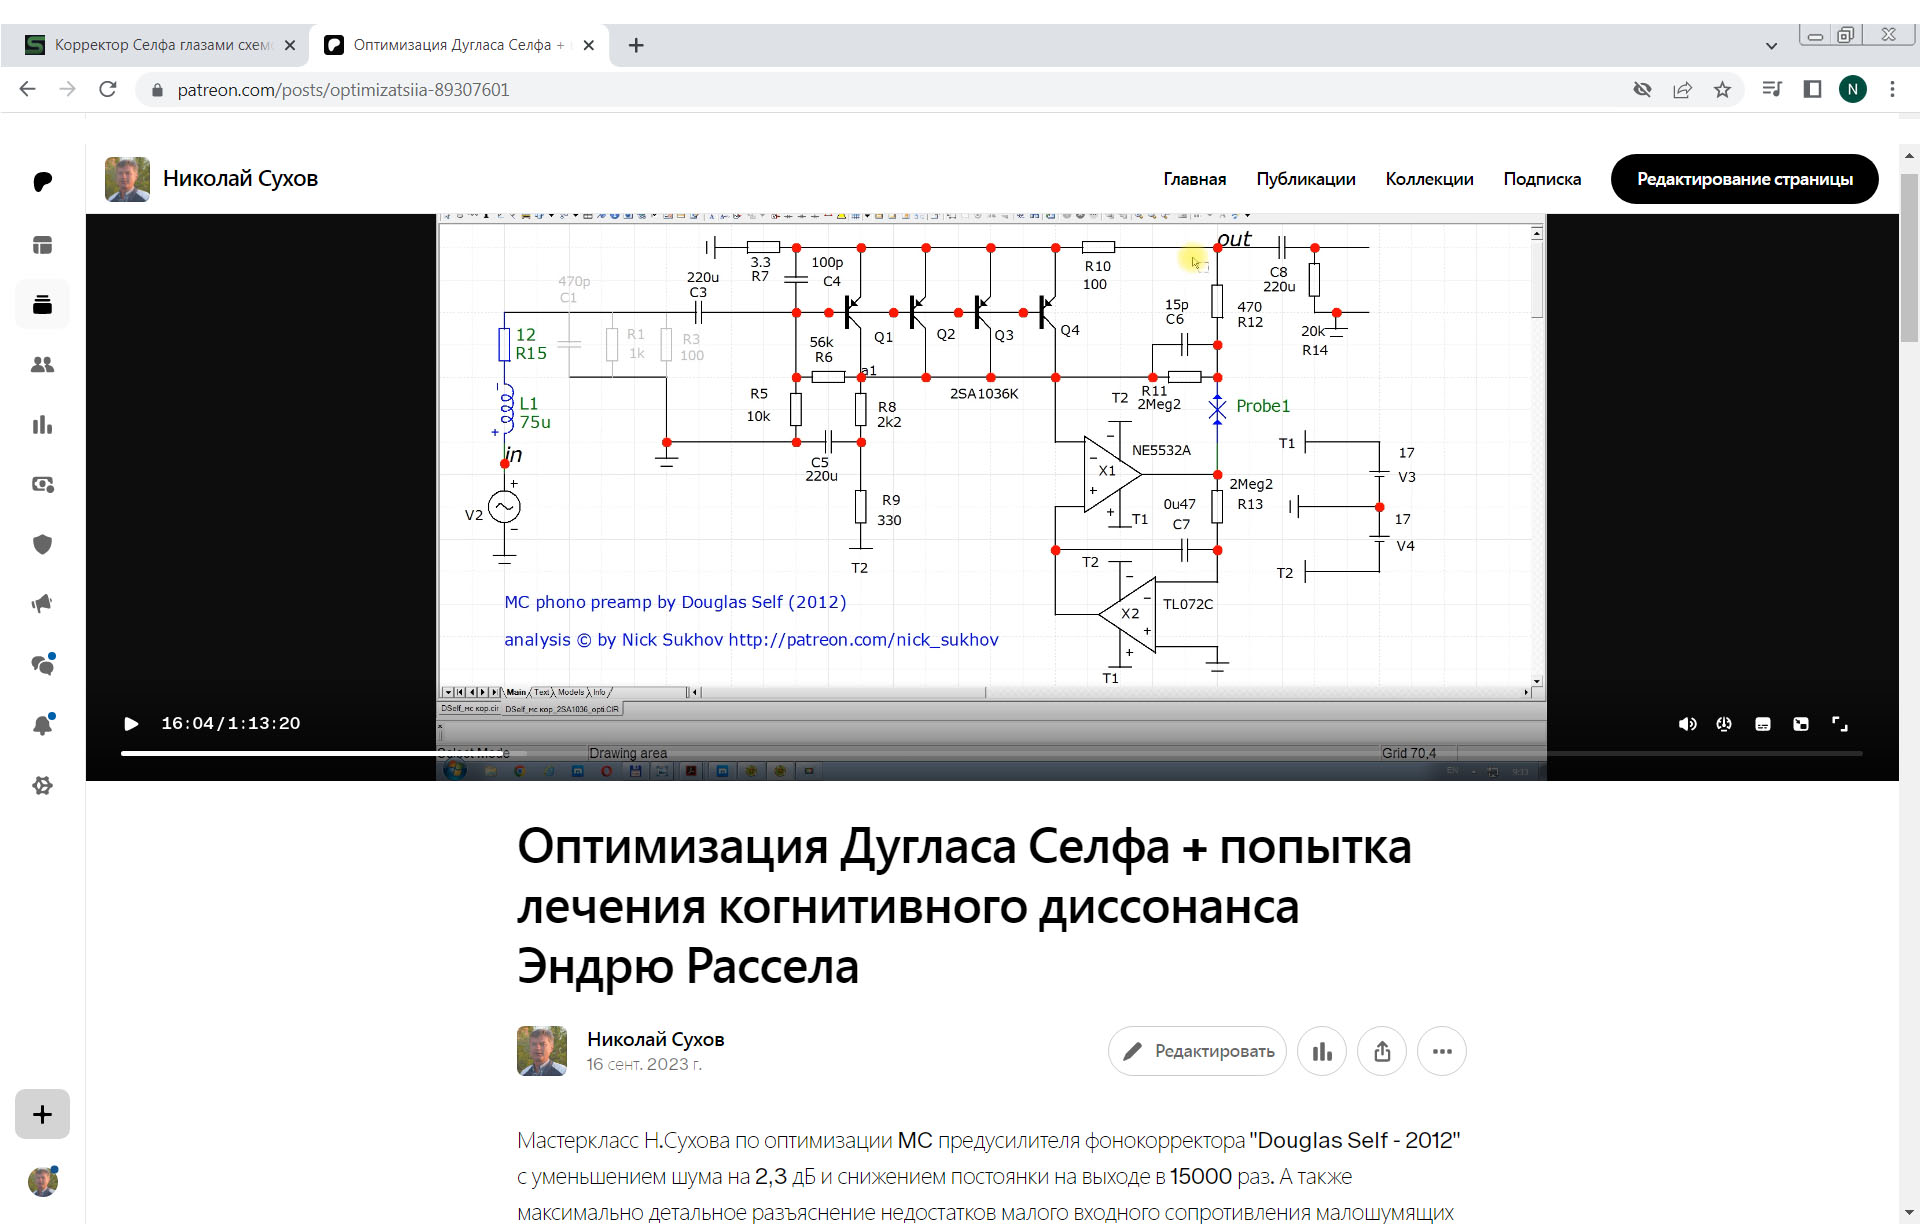Open the post options with three dots
Viewport: 1920px width, 1232px height.
pos(1442,1051)
